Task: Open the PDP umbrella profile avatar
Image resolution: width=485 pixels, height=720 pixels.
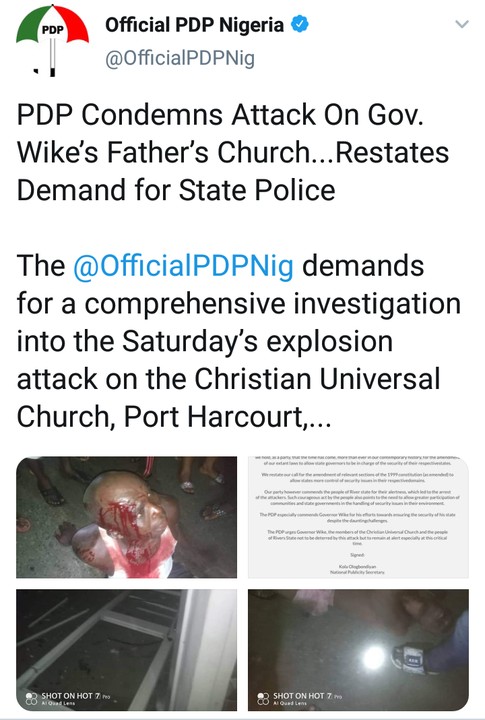Action: 52,40
